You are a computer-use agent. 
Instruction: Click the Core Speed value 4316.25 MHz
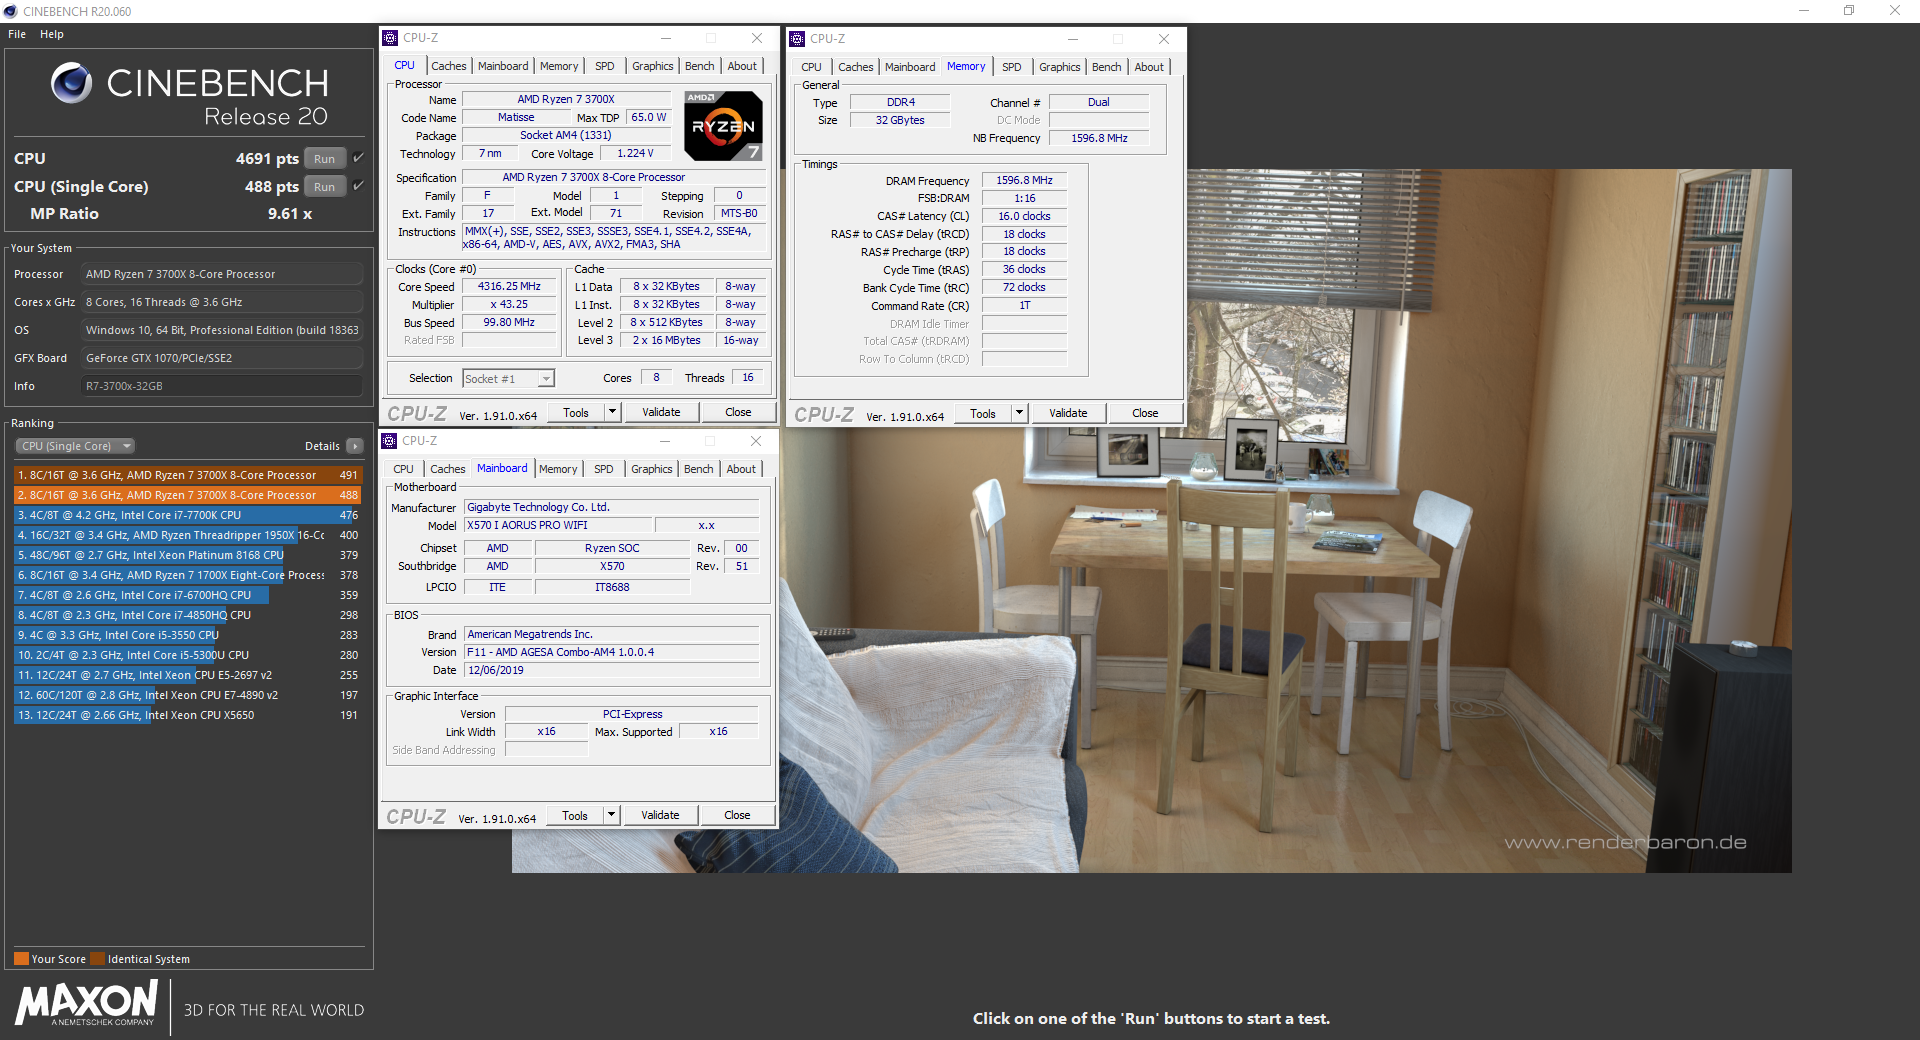click(x=509, y=286)
